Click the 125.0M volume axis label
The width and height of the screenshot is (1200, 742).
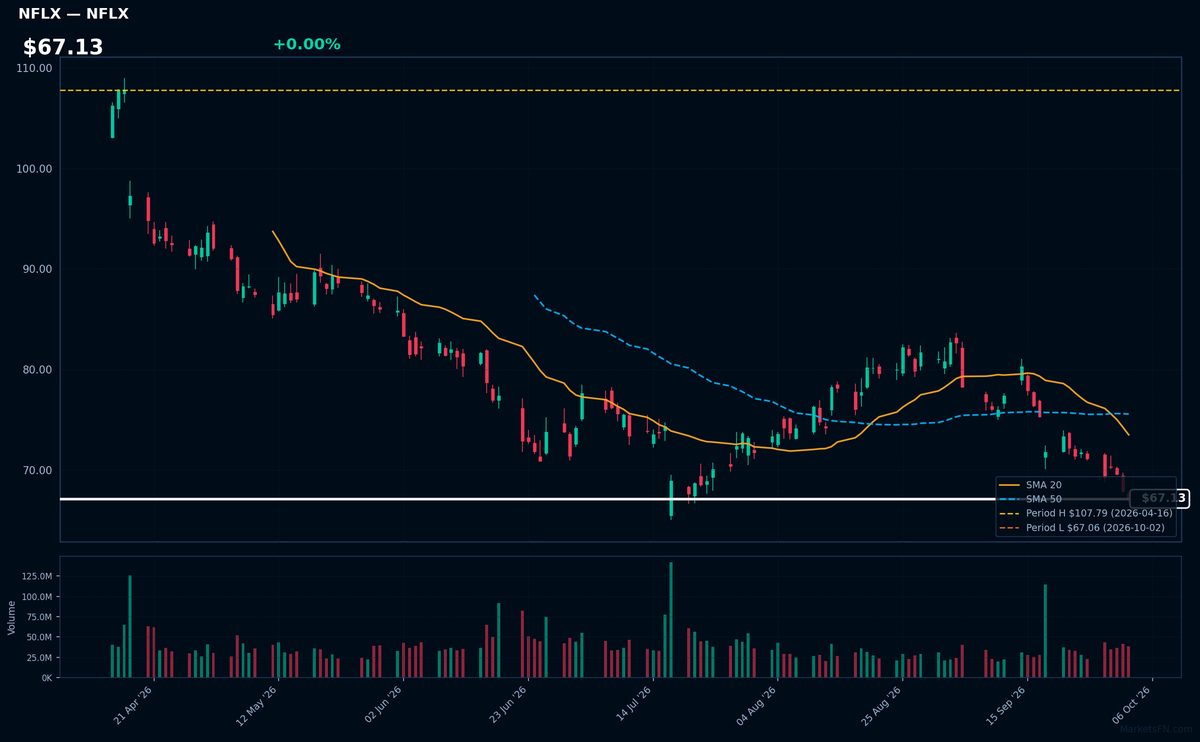click(38, 576)
